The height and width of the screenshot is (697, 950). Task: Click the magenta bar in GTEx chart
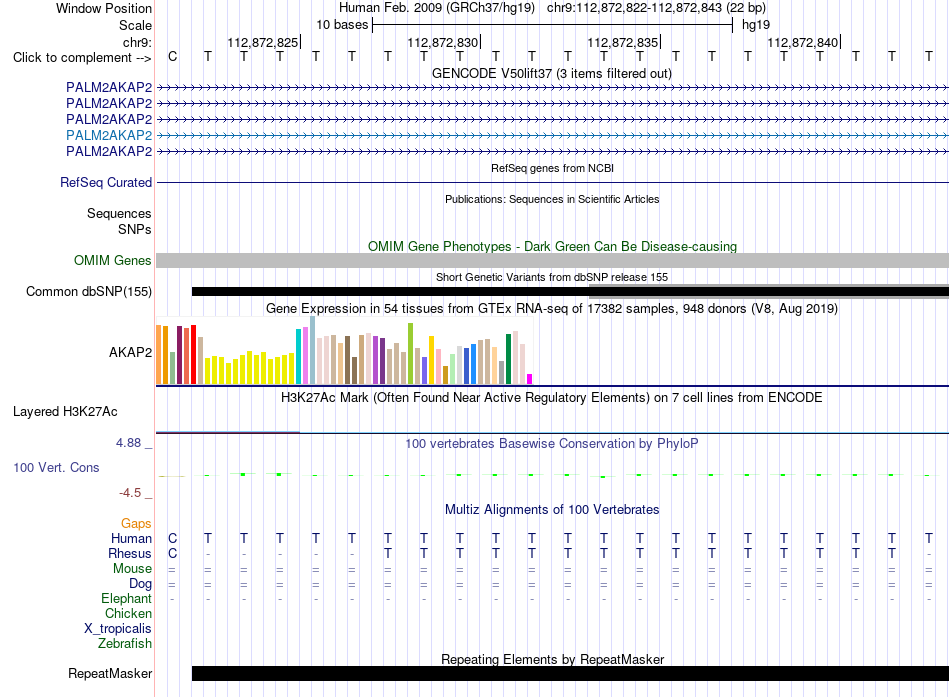pyautogui.click(x=530, y=379)
